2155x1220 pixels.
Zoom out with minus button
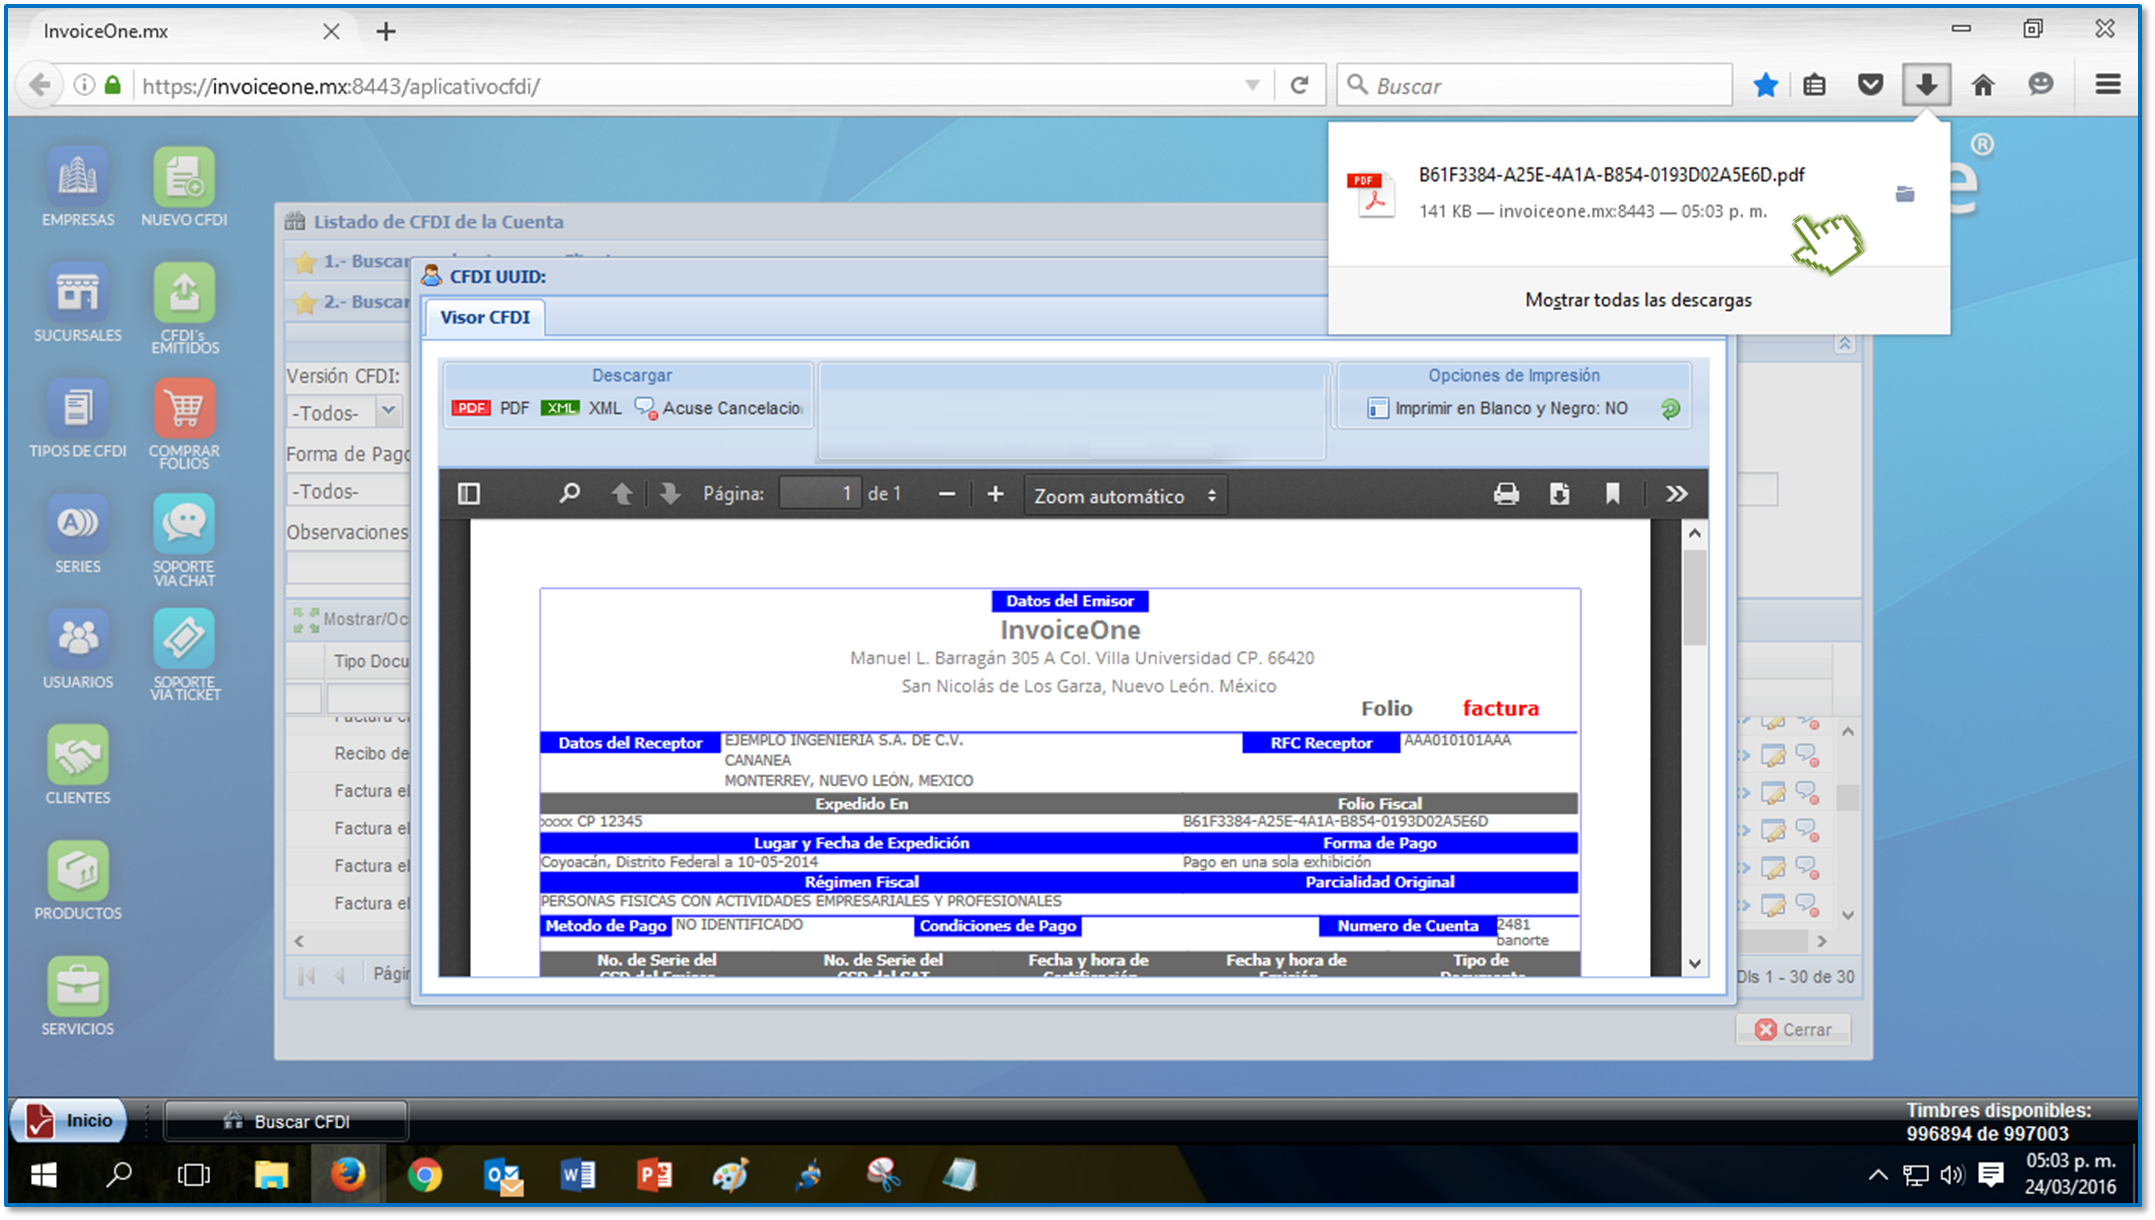point(947,494)
